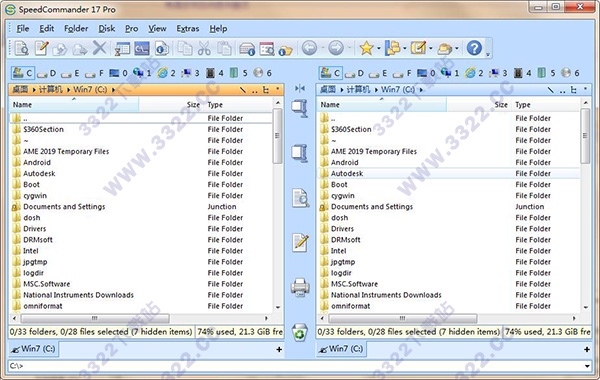Click the Delete X toolbar icon

(99, 49)
